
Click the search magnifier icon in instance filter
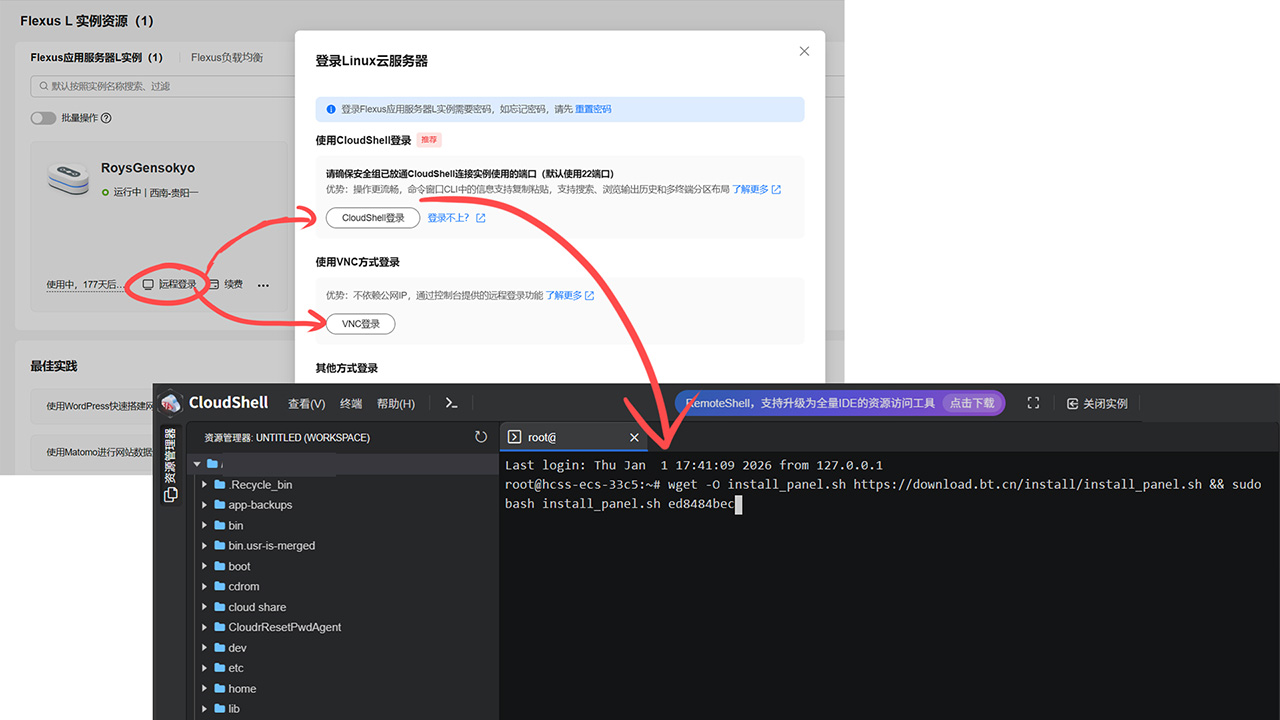coord(43,86)
